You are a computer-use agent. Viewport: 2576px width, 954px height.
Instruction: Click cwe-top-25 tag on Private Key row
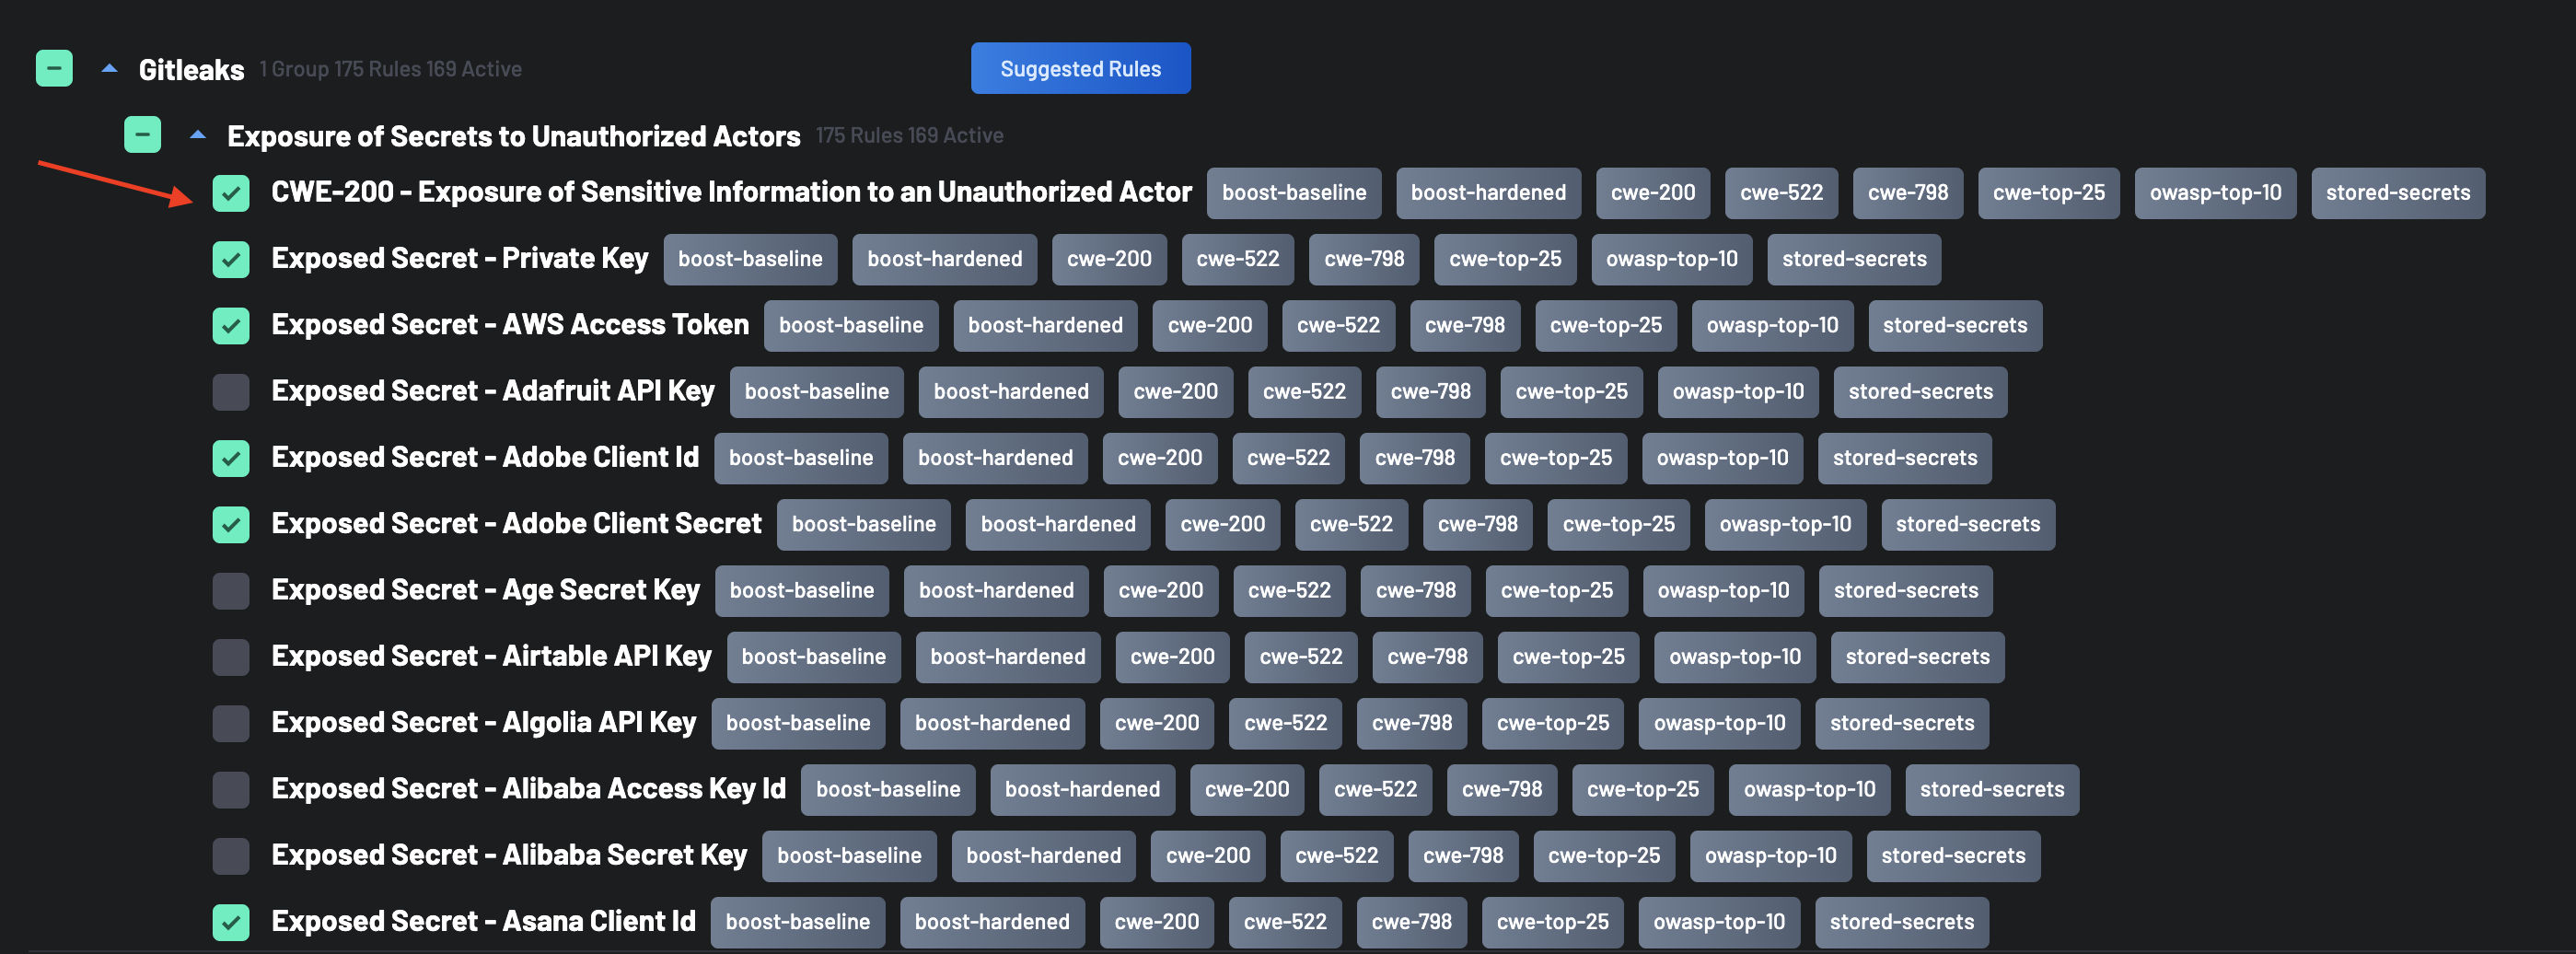[1505, 259]
